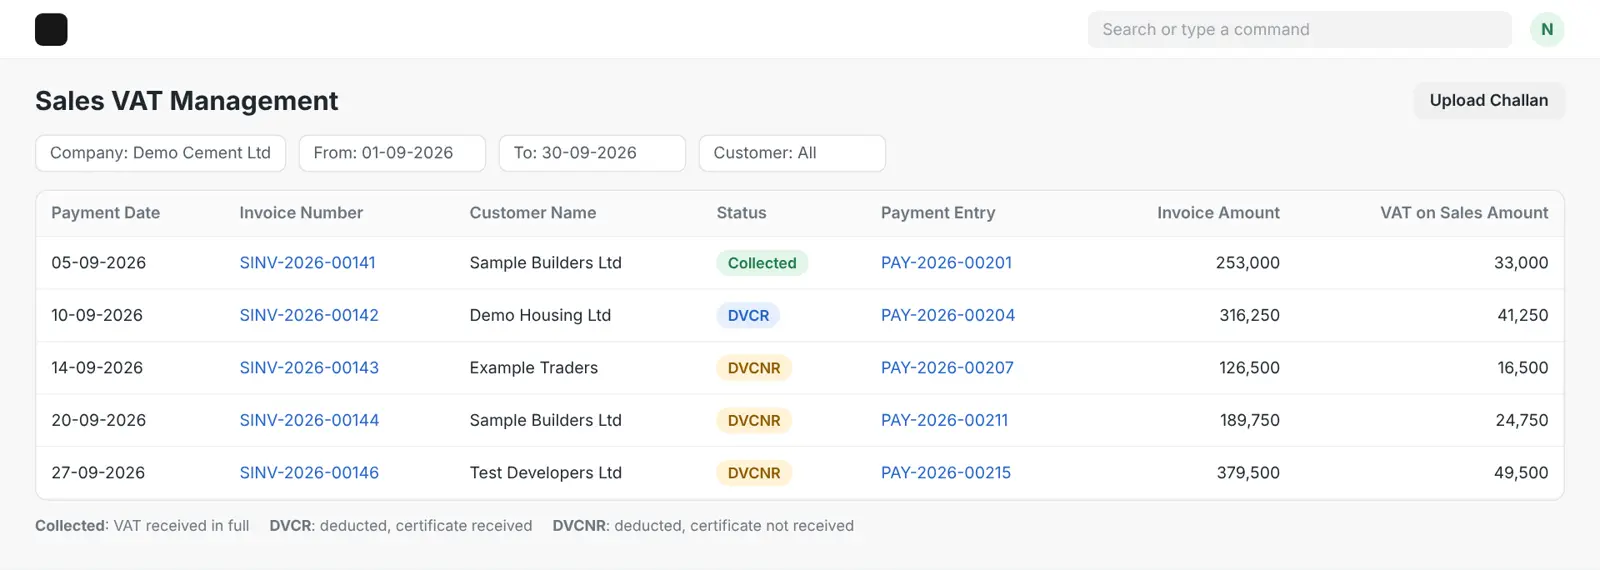This screenshot has height=570, width=1600.
Task: Open invoice SINV-2026-00144
Action: [x=309, y=420]
